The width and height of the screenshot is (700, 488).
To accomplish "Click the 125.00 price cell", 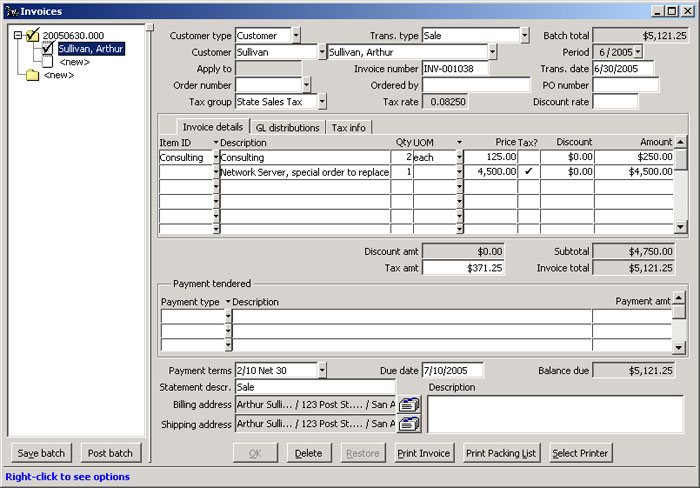I will click(x=491, y=157).
